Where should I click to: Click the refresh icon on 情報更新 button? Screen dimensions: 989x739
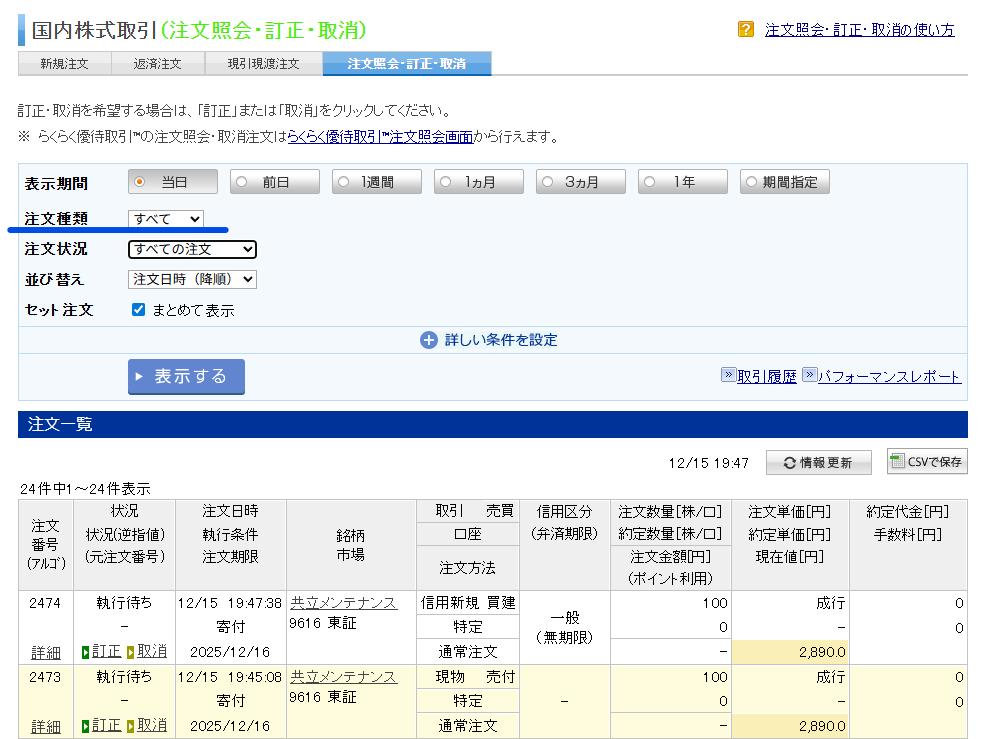coord(789,463)
